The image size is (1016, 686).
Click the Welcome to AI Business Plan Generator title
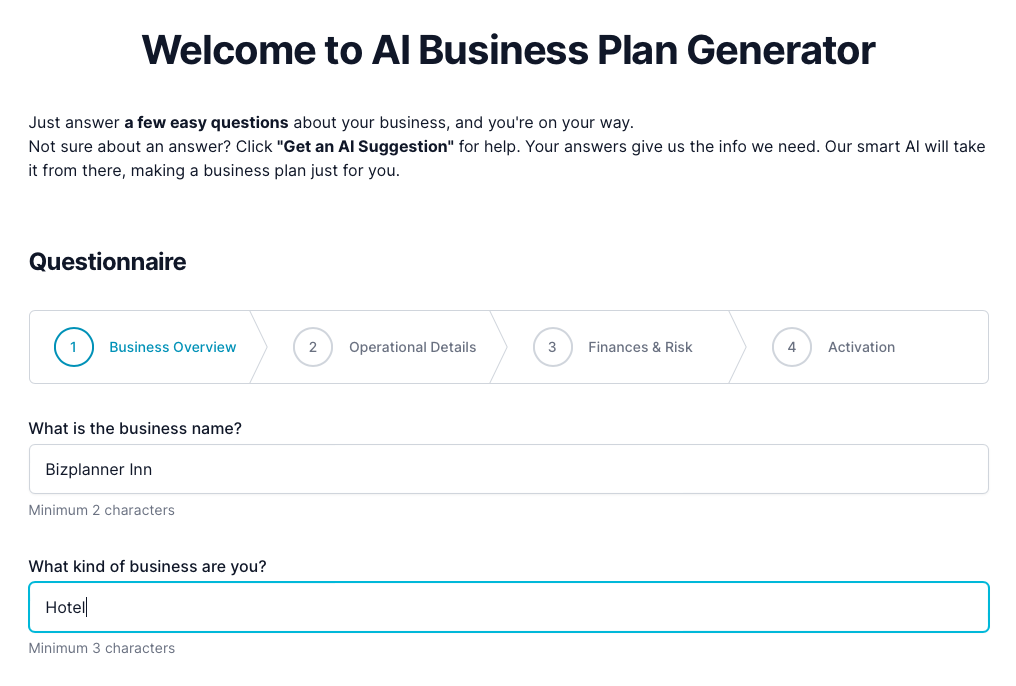tap(508, 49)
